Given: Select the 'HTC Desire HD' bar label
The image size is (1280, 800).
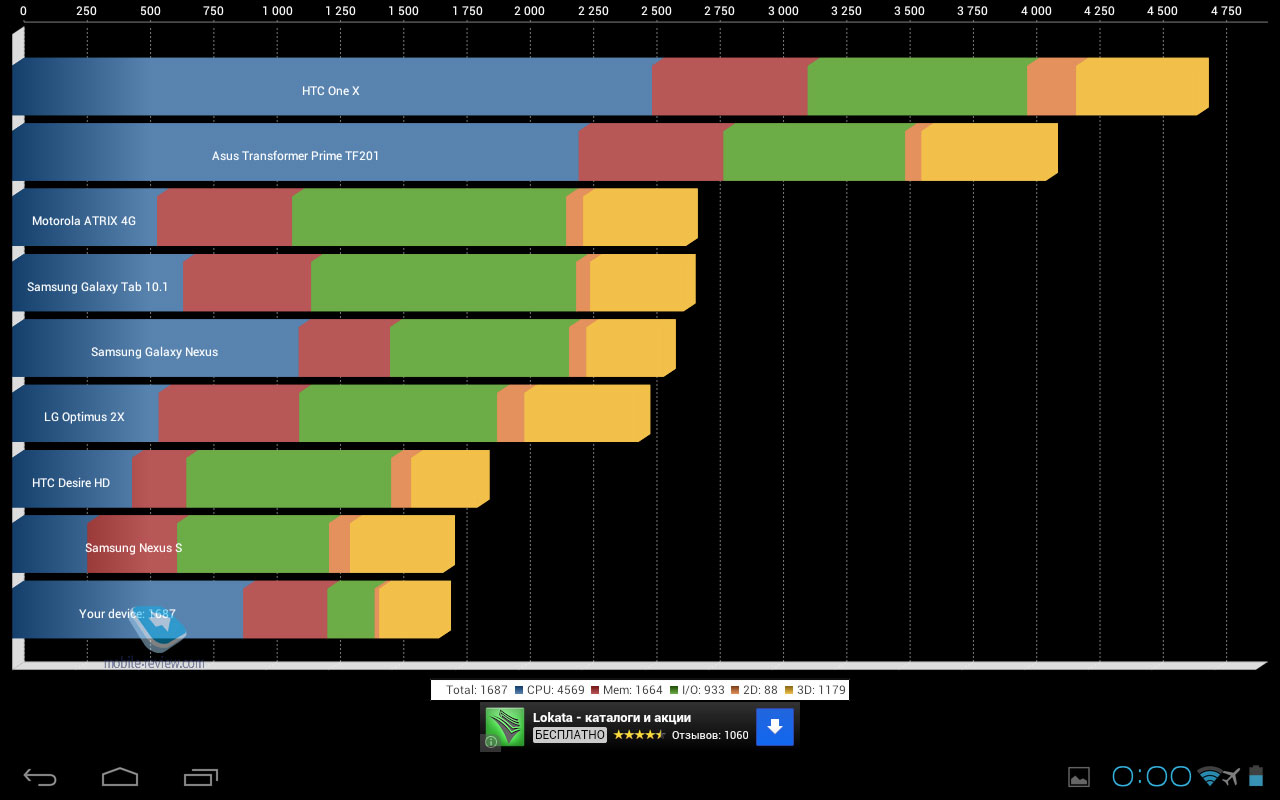Looking at the screenshot, I should [x=71, y=483].
